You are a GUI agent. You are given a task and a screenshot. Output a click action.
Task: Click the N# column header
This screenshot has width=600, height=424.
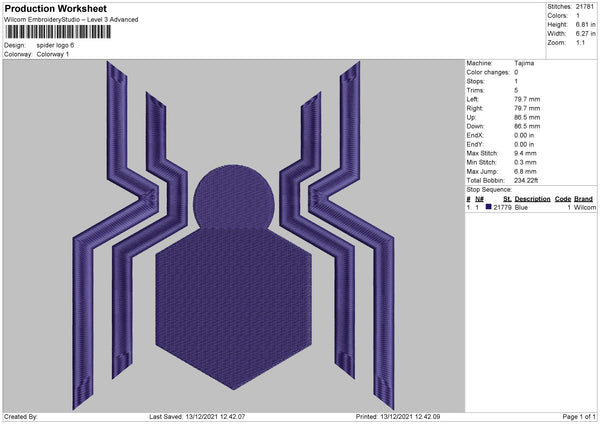point(482,198)
